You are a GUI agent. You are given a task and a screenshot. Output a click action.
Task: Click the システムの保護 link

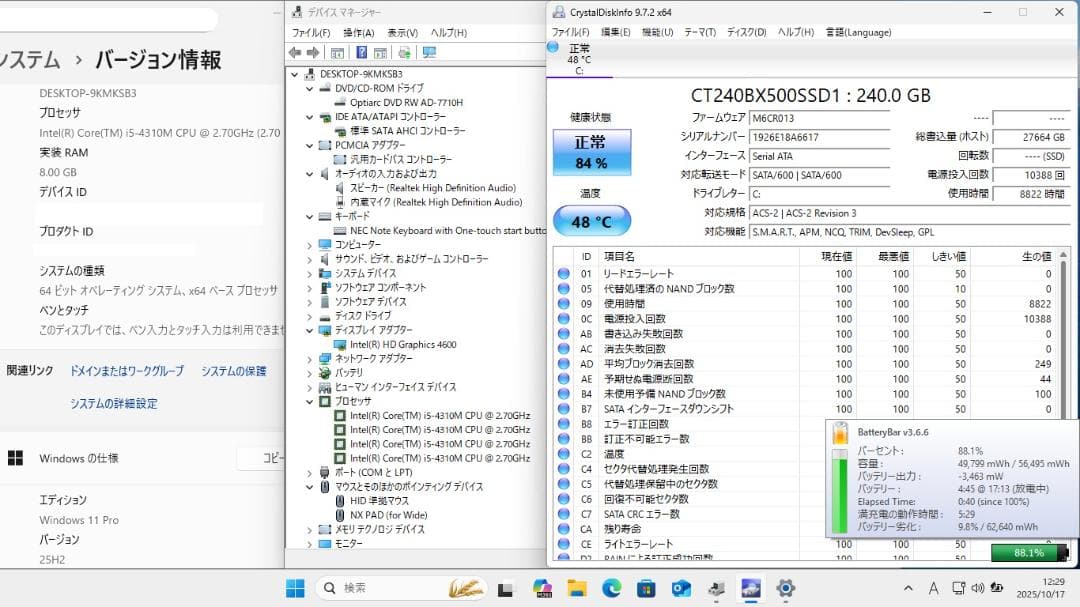point(234,370)
